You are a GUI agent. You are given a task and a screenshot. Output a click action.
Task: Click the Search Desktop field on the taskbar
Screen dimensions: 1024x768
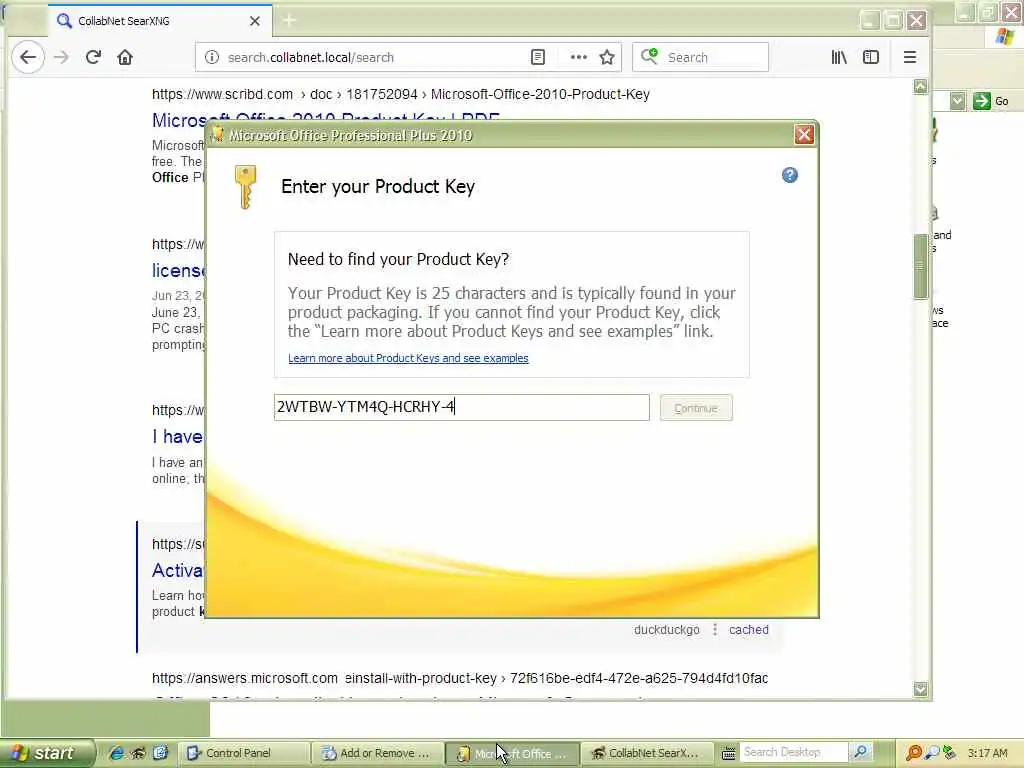pos(793,752)
